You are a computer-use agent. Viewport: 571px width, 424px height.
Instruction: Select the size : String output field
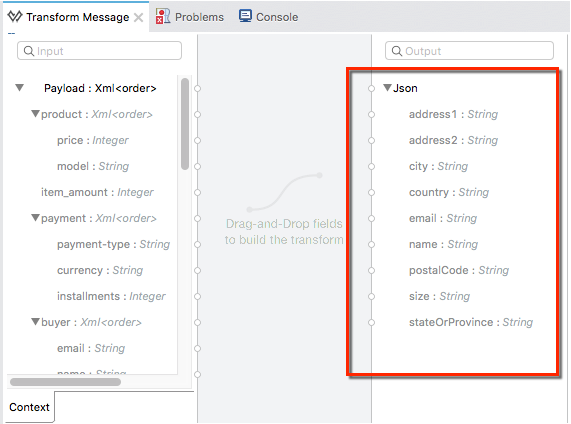439,296
